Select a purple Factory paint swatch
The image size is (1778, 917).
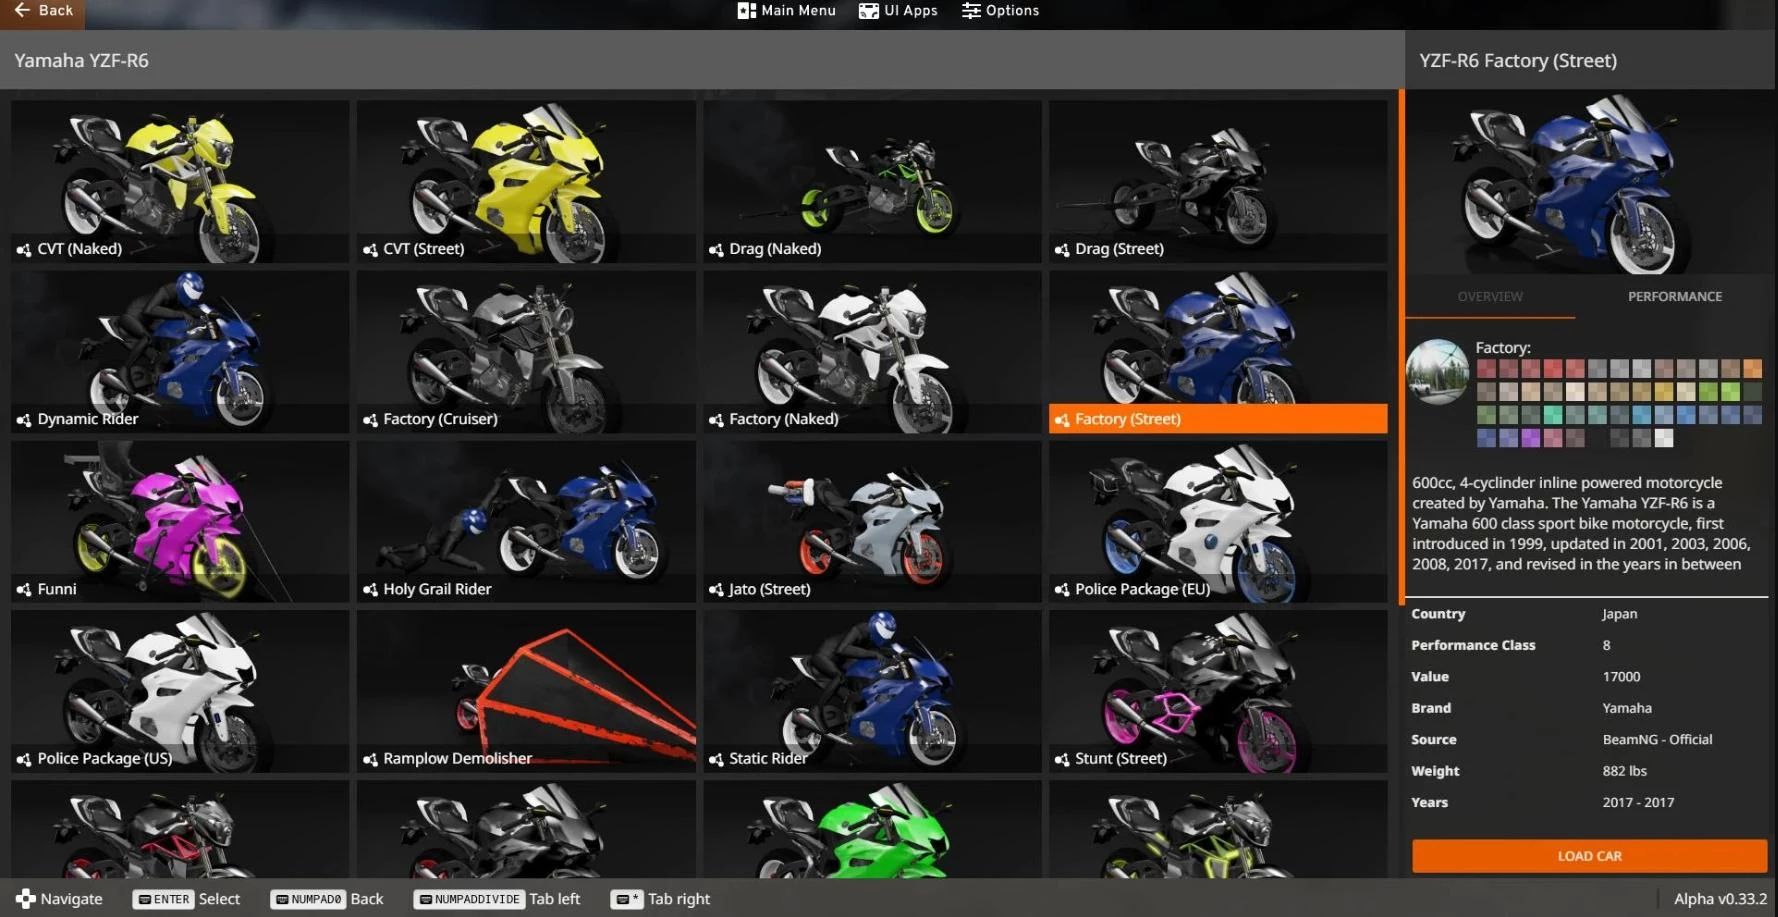click(x=1530, y=437)
